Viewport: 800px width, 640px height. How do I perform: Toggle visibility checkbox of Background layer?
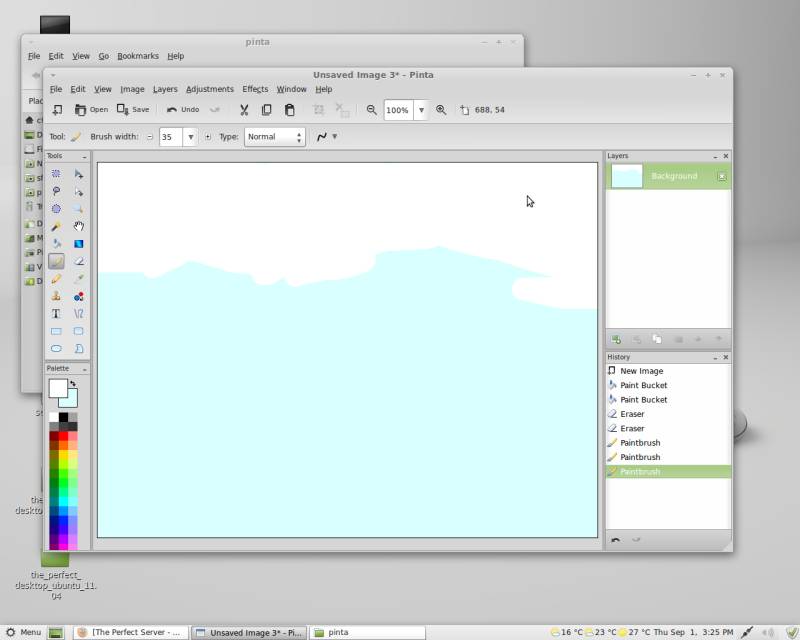721,176
